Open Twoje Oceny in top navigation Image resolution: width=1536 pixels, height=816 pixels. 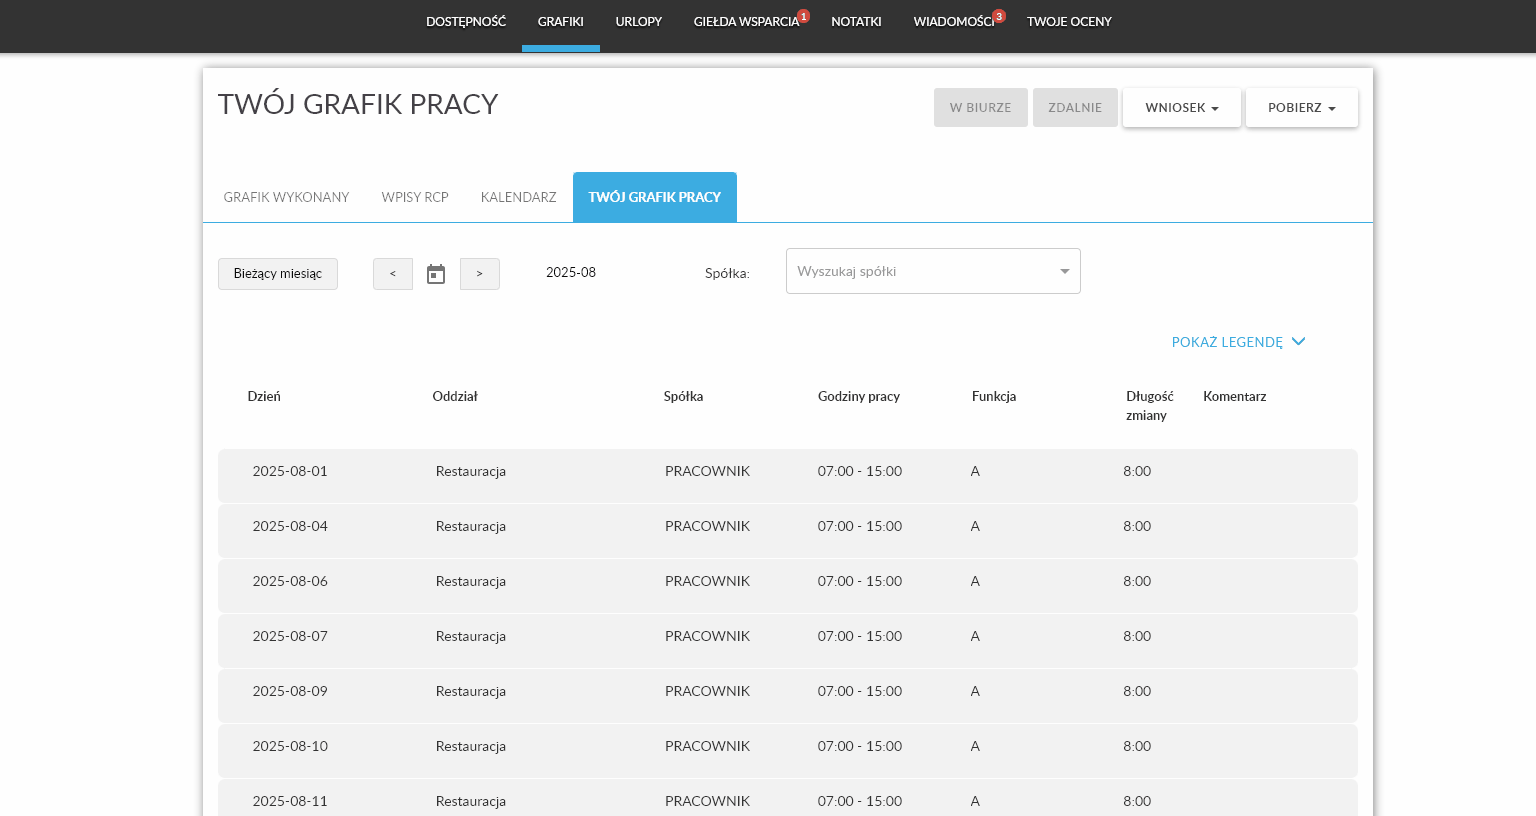[x=1069, y=22]
